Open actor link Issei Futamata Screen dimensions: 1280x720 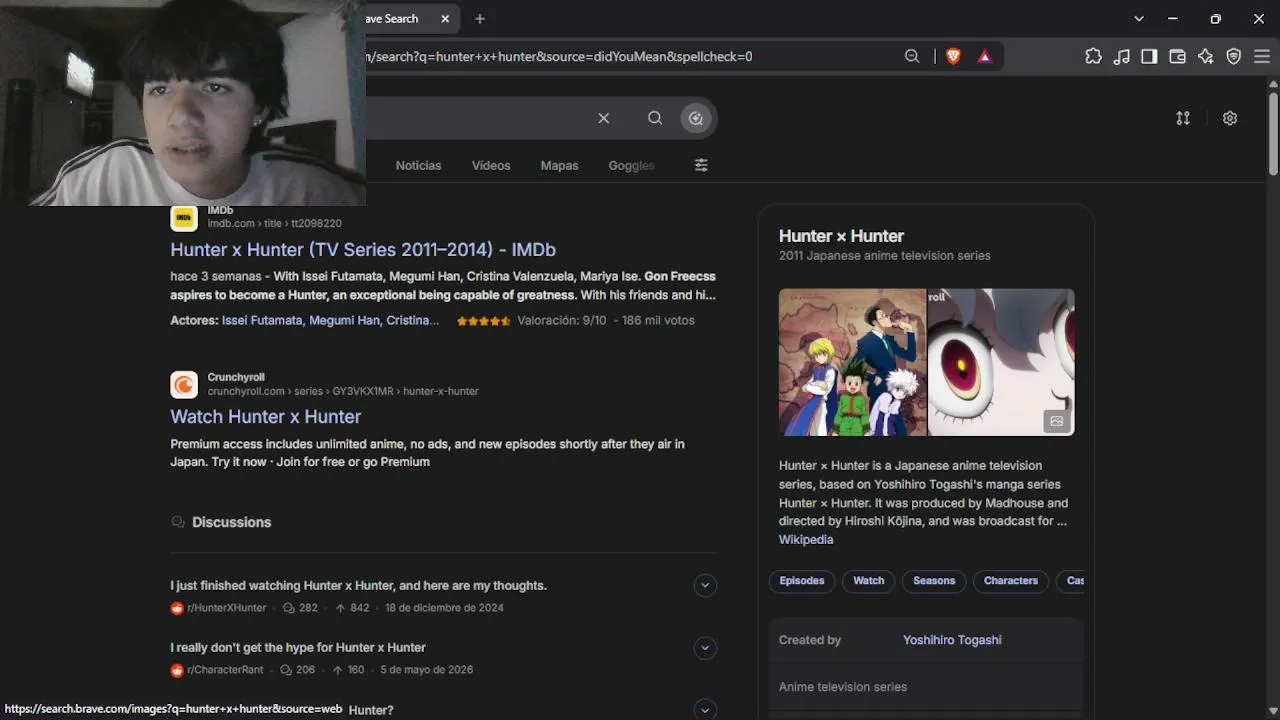click(262, 321)
